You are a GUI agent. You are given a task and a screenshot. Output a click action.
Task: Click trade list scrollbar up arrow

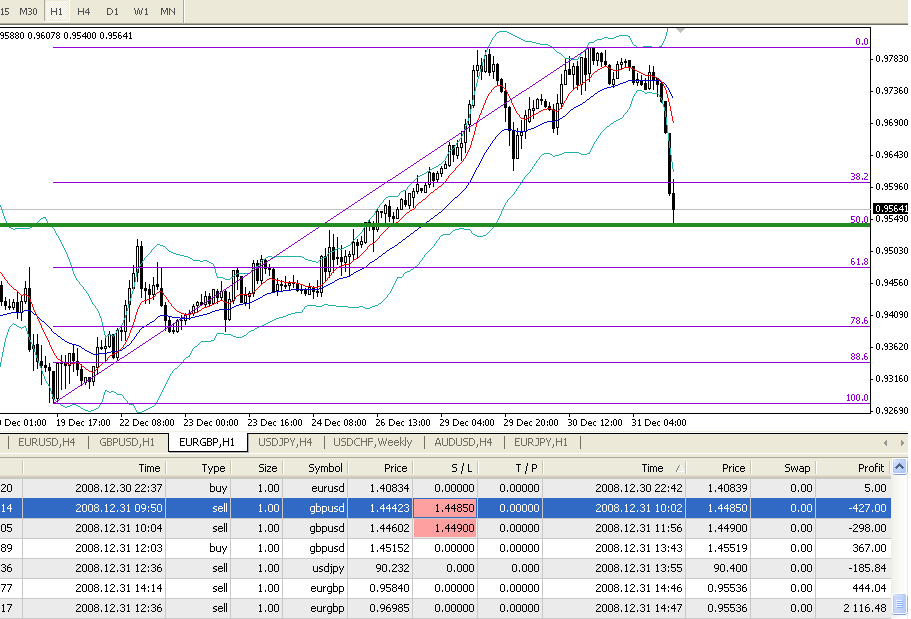point(901,467)
